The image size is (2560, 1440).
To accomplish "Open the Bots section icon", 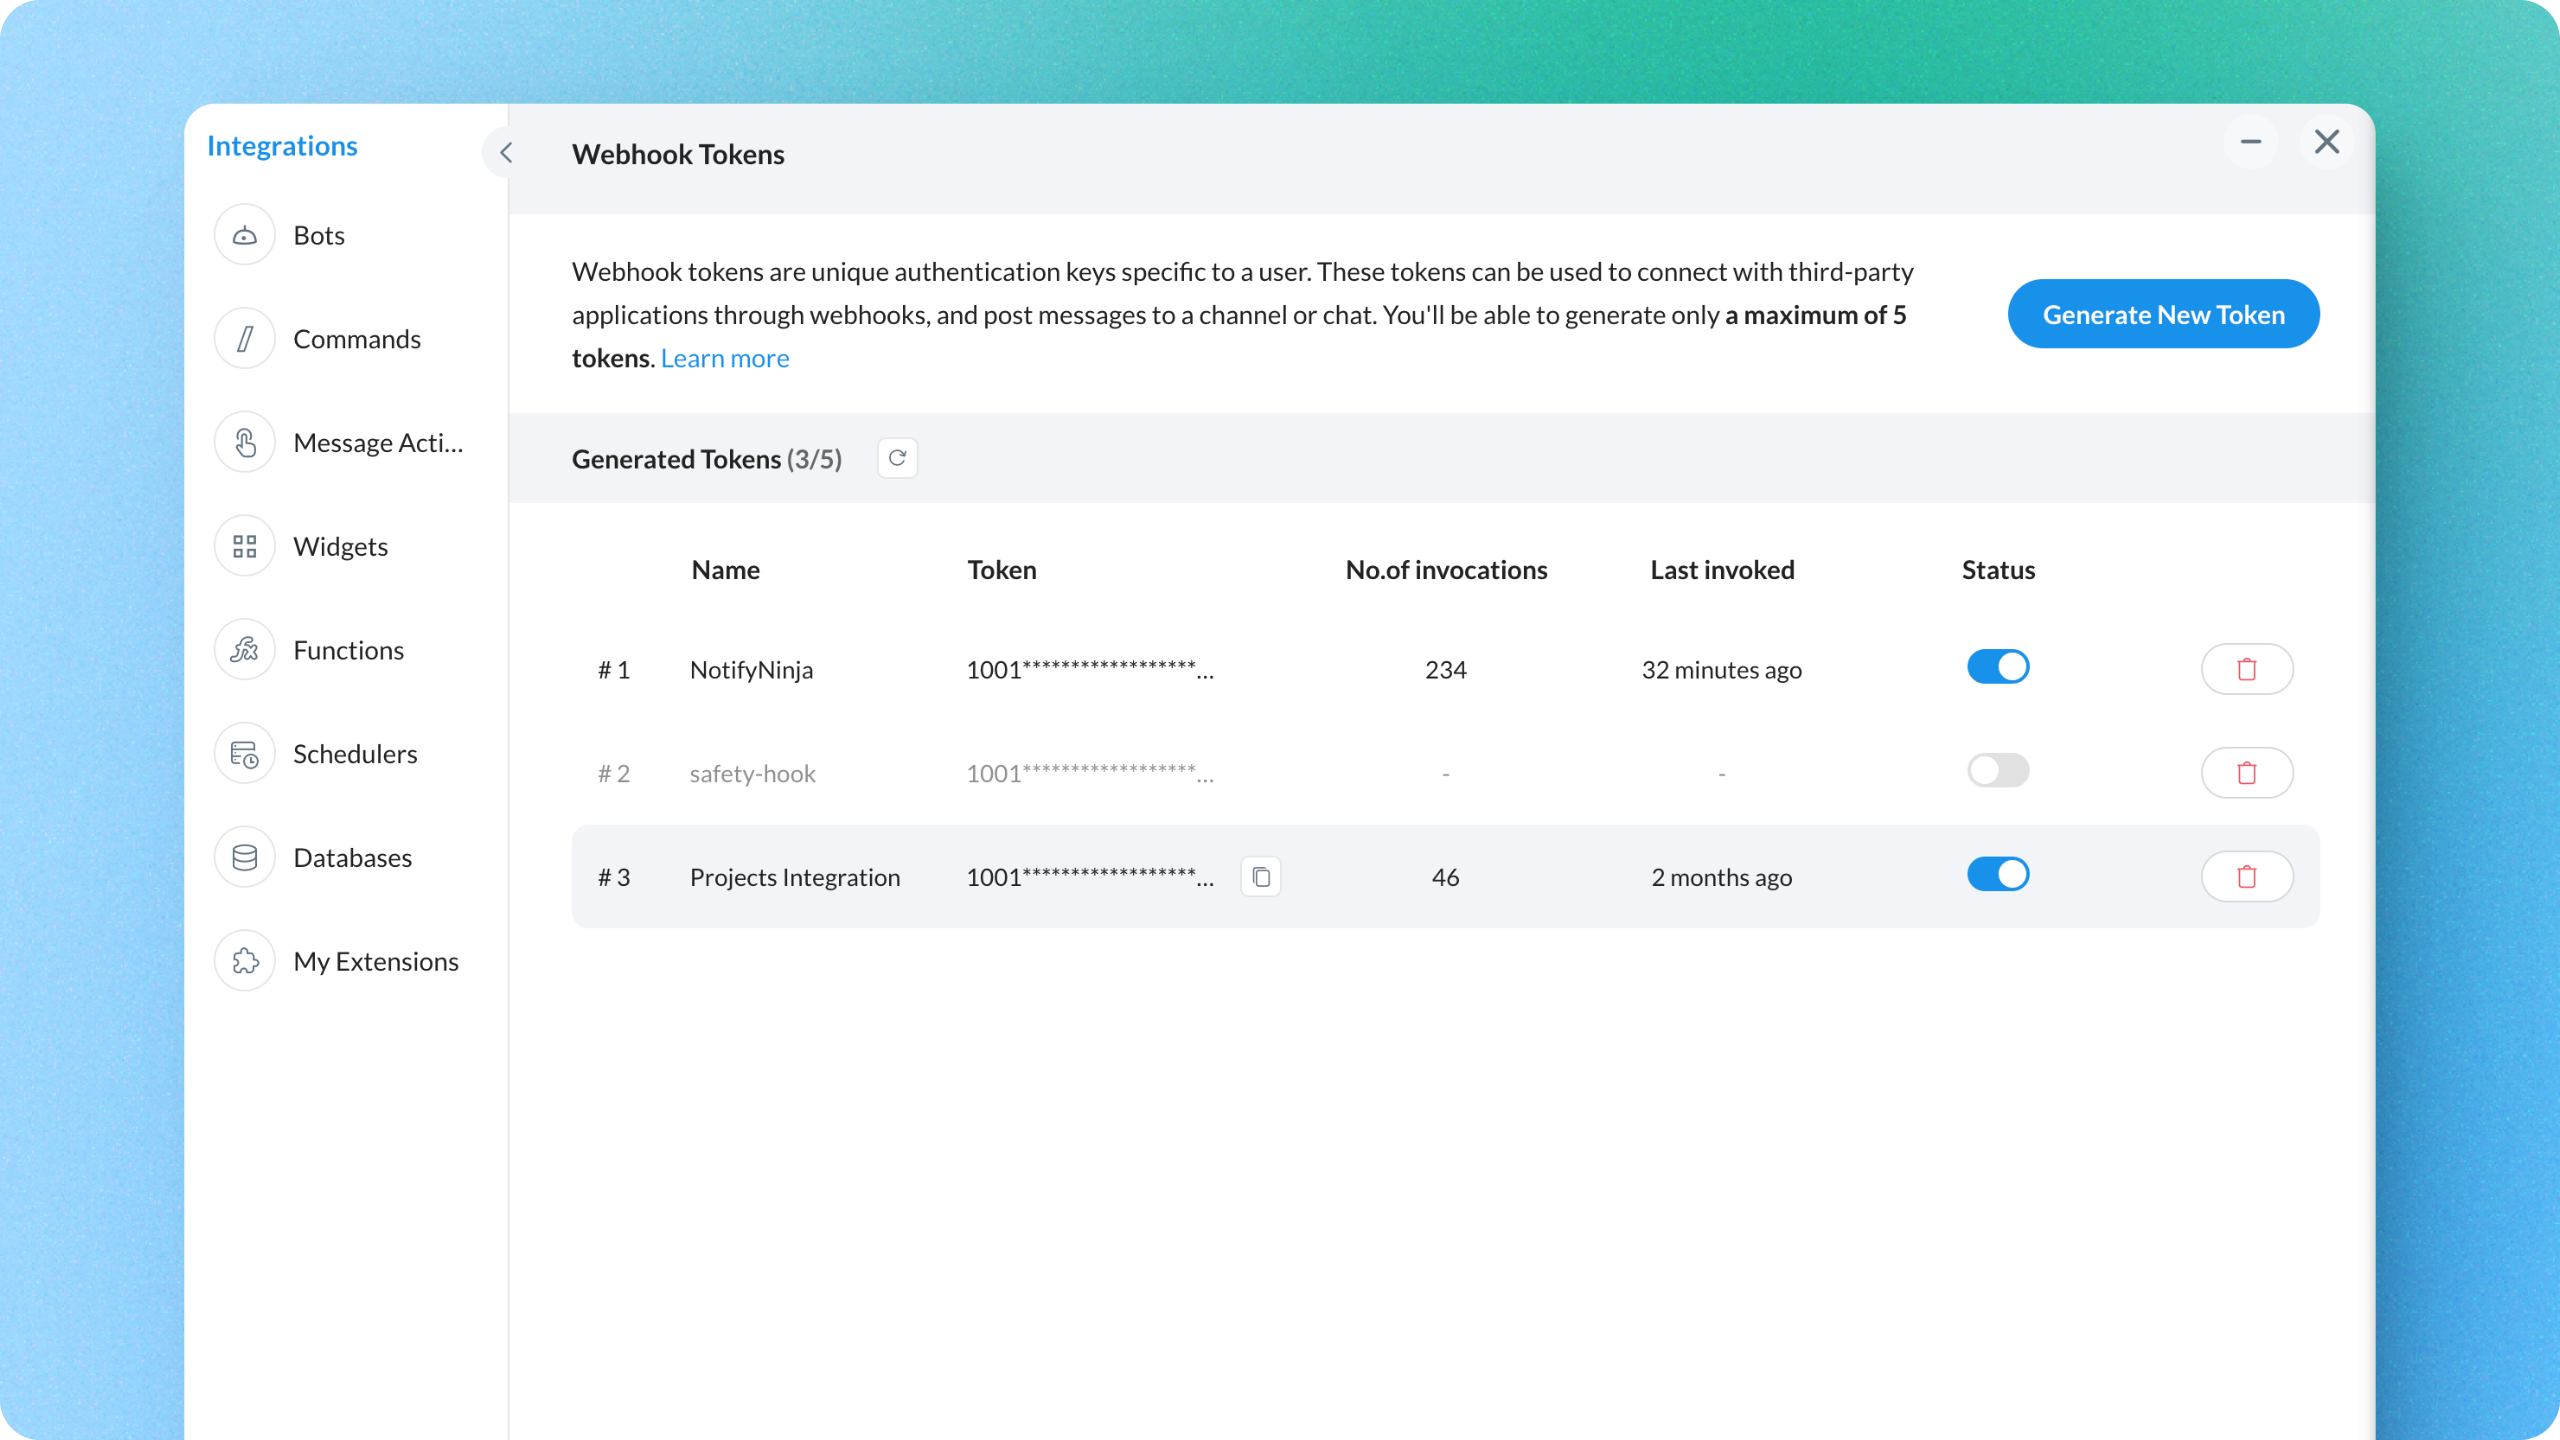I will click(244, 235).
